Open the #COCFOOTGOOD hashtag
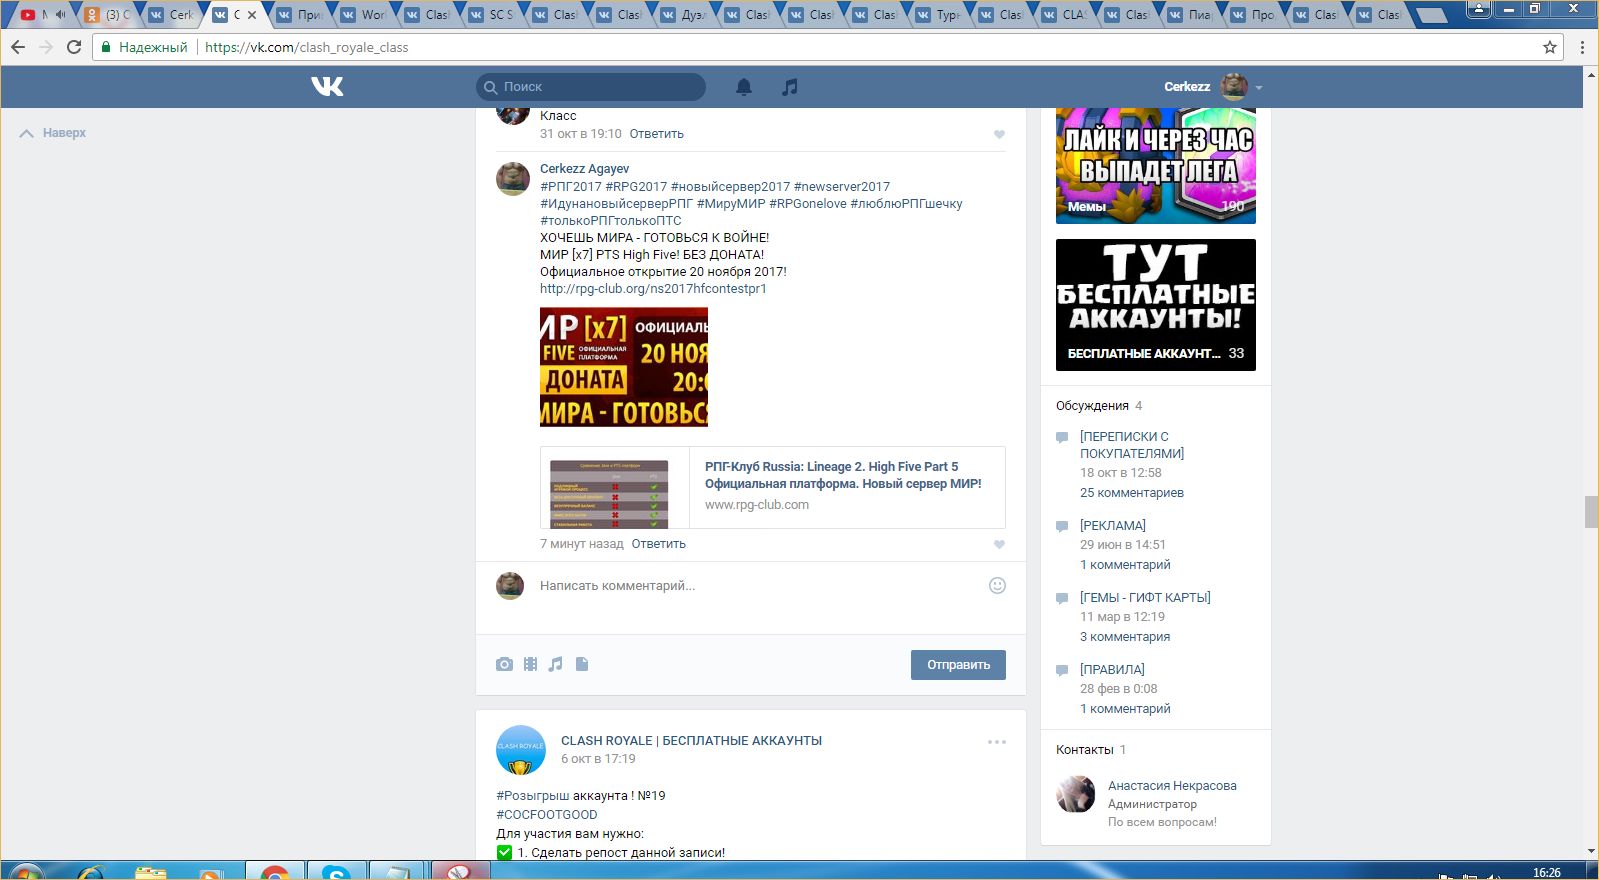The width and height of the screenshot is (1599, 880). pyautogui.click(x=547, y=815)
